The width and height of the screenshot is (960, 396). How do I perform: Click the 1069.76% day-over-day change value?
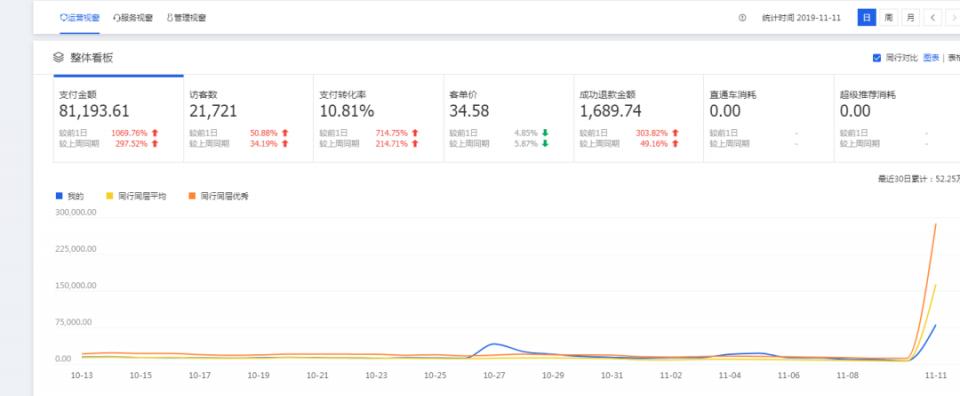pos(129,133)
